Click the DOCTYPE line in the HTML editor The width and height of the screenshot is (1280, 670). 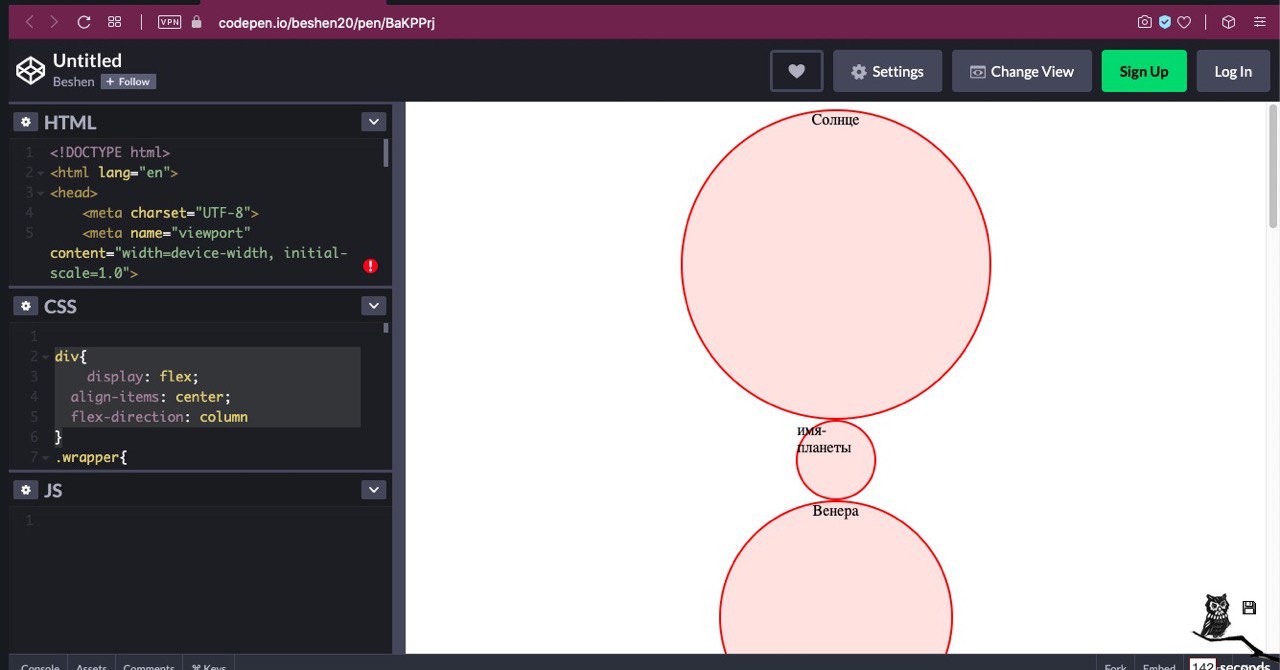coord(110,153)
